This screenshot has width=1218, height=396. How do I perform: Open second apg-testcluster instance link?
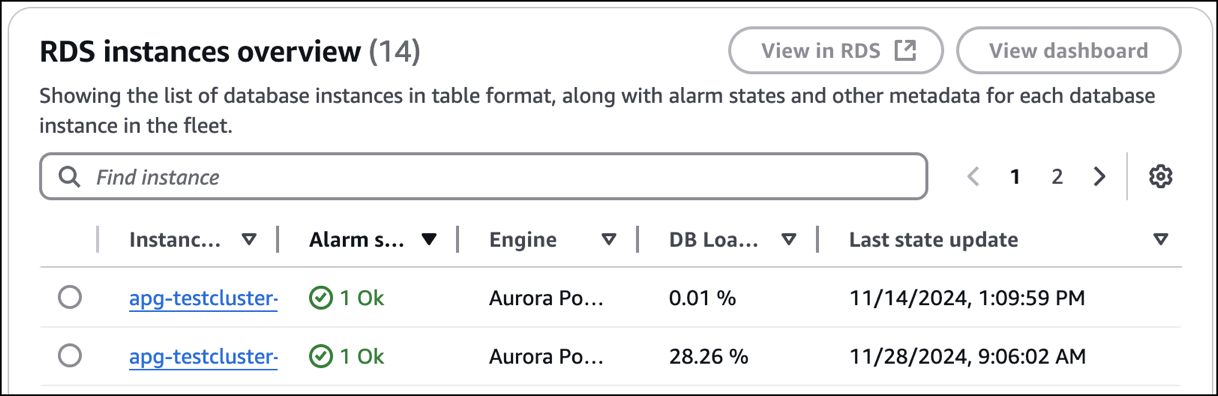pos(203,356)
